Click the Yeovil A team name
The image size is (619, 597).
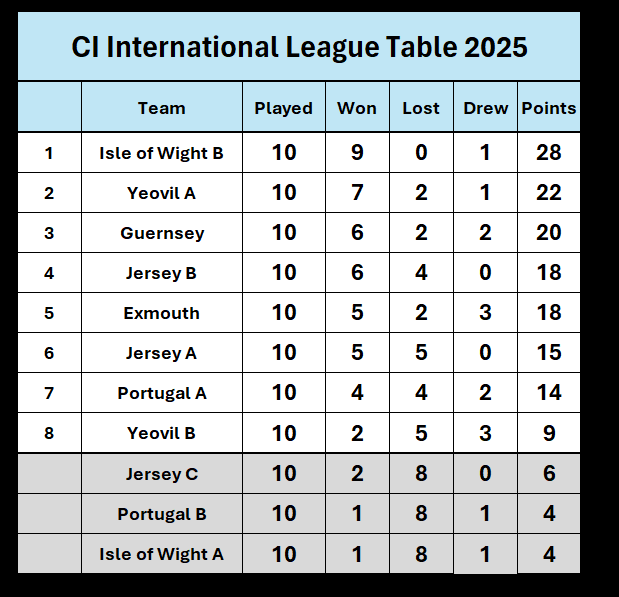[161, 193]
